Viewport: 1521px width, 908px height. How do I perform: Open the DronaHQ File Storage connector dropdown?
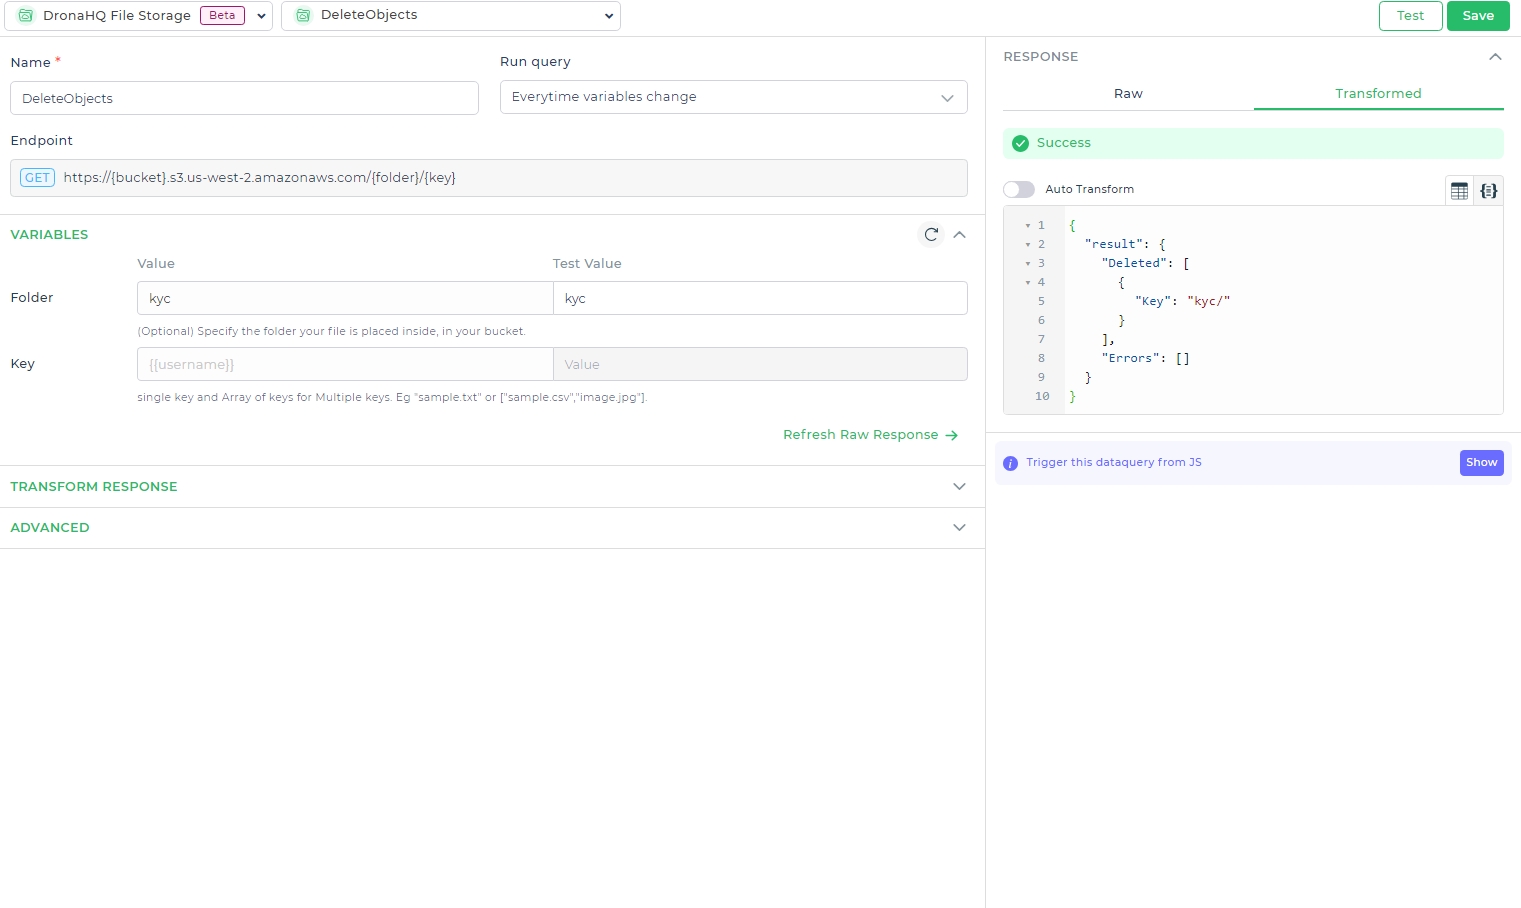coord(138,16)
